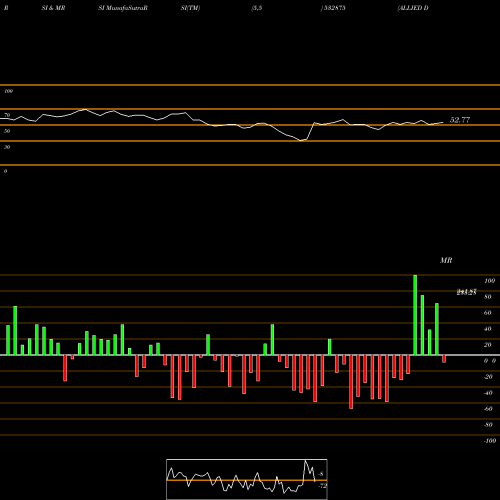Click the MR axis "80" label
This screenshot has width=500, height=500.
488,297
